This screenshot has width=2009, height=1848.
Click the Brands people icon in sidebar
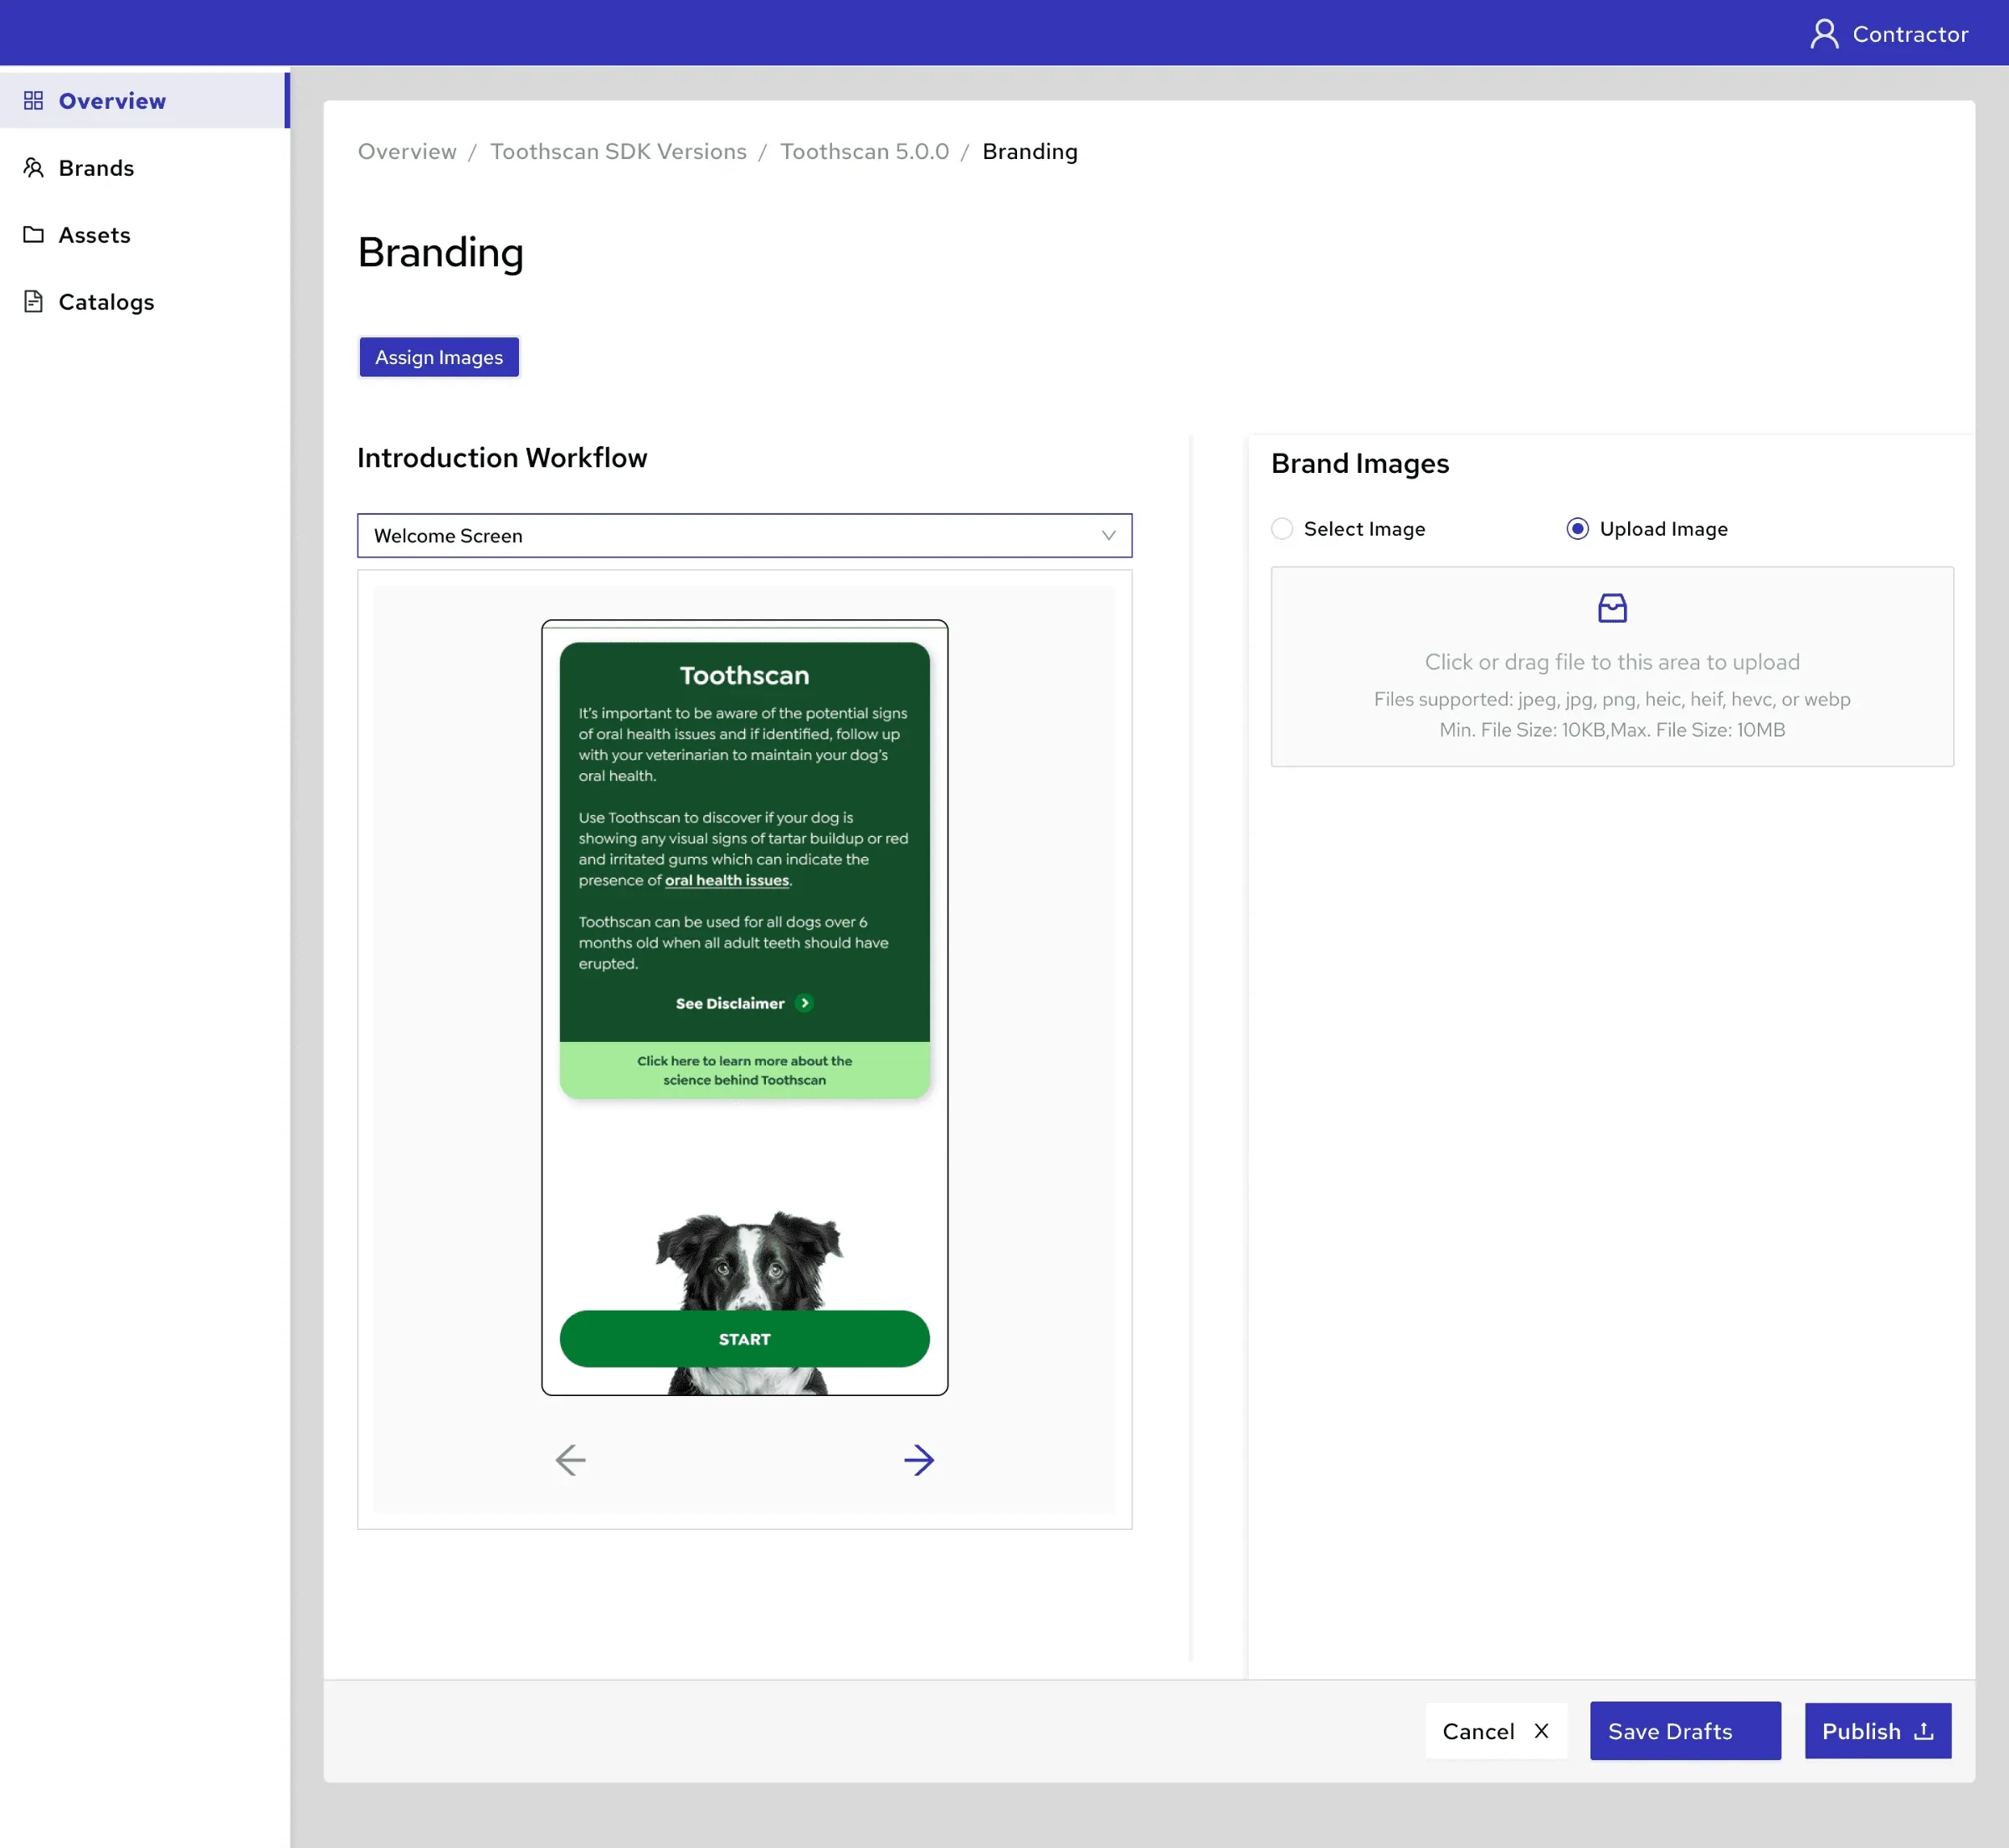(33, 168)
